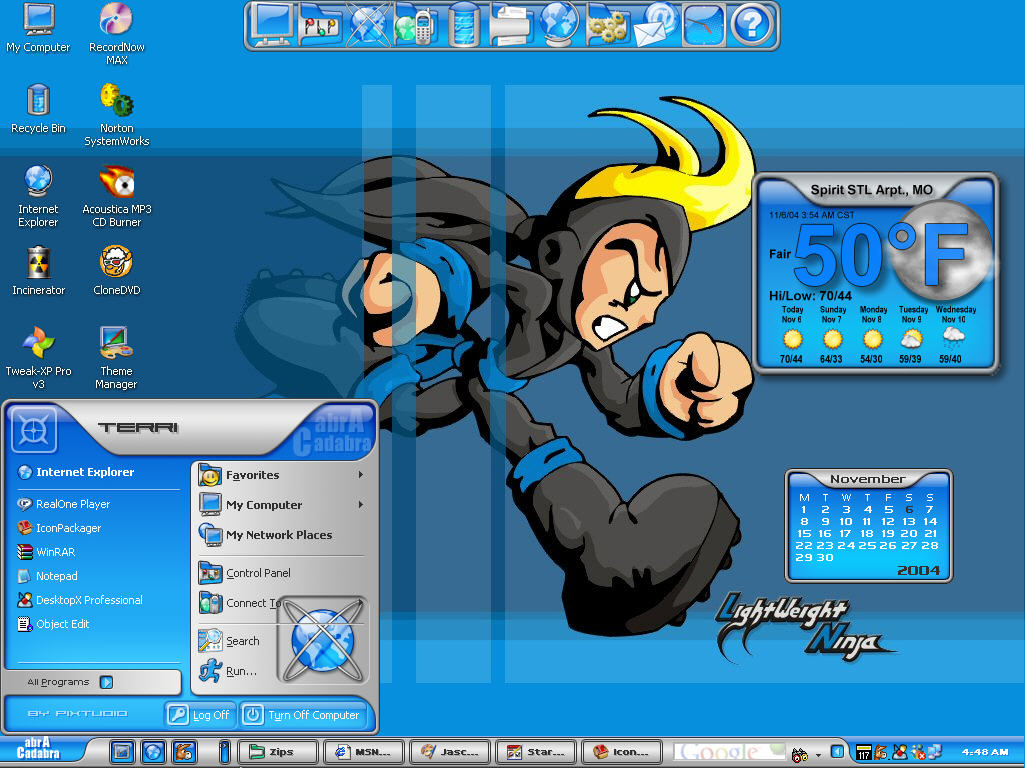Select the CloneDVD desktop icon
1025x768 pixels.
click(x=116, y=271)
